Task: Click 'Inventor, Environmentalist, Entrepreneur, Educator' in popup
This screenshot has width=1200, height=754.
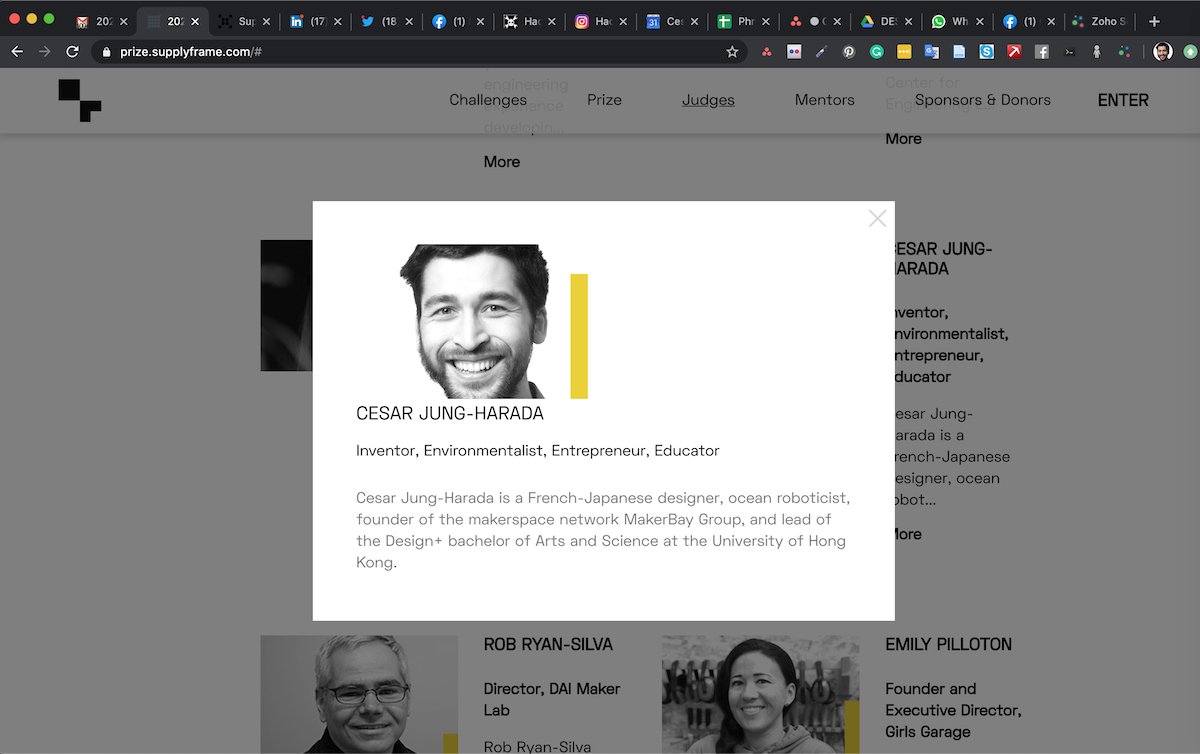Action: click(x=538, y=451)
